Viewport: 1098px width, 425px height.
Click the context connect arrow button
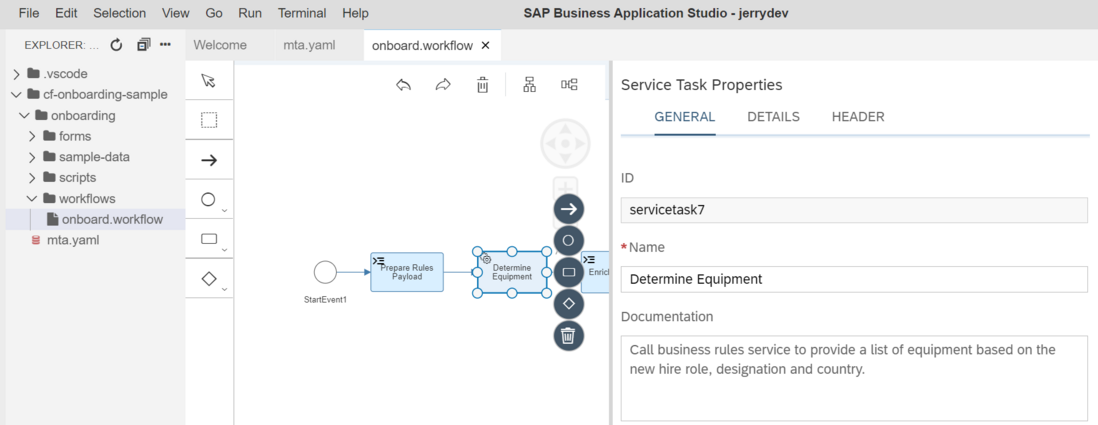click(x=569, y=209)
